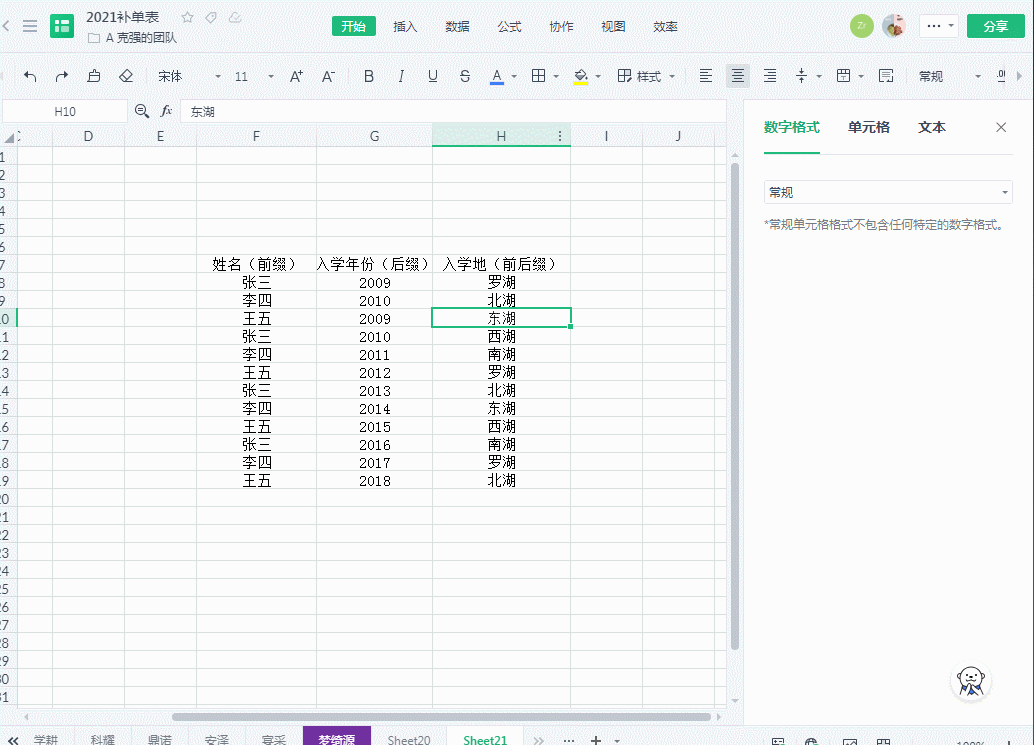Toggle italic formatting
The image size is (1034, 745).
[x=400, y=76]
